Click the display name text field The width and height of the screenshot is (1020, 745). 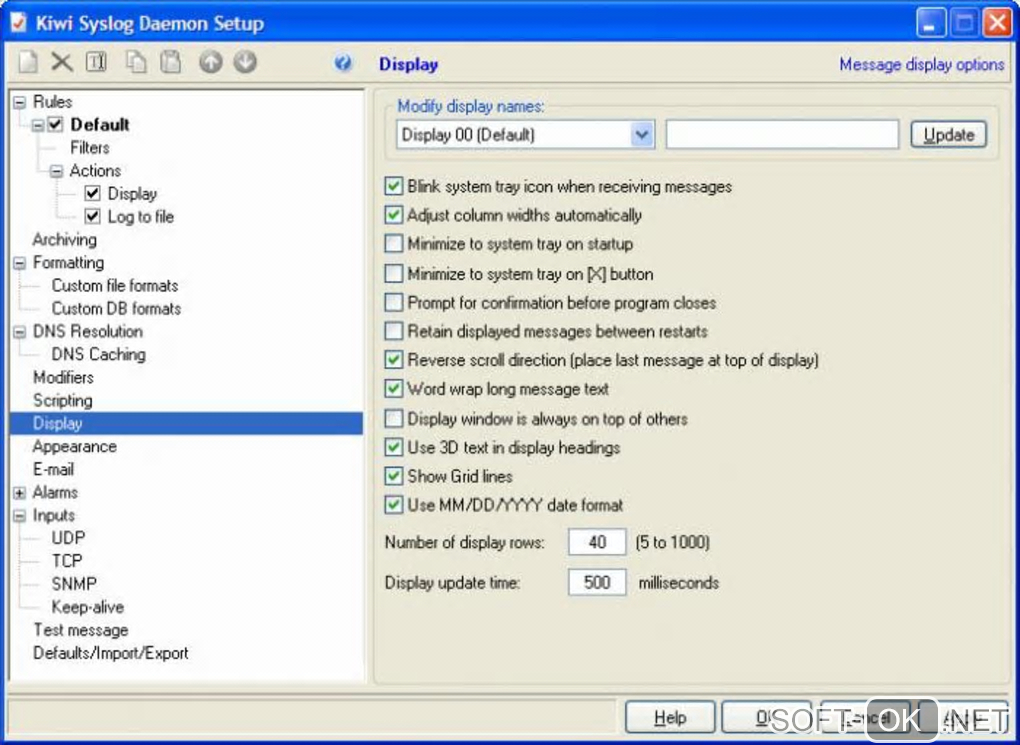tap(783, 135)
